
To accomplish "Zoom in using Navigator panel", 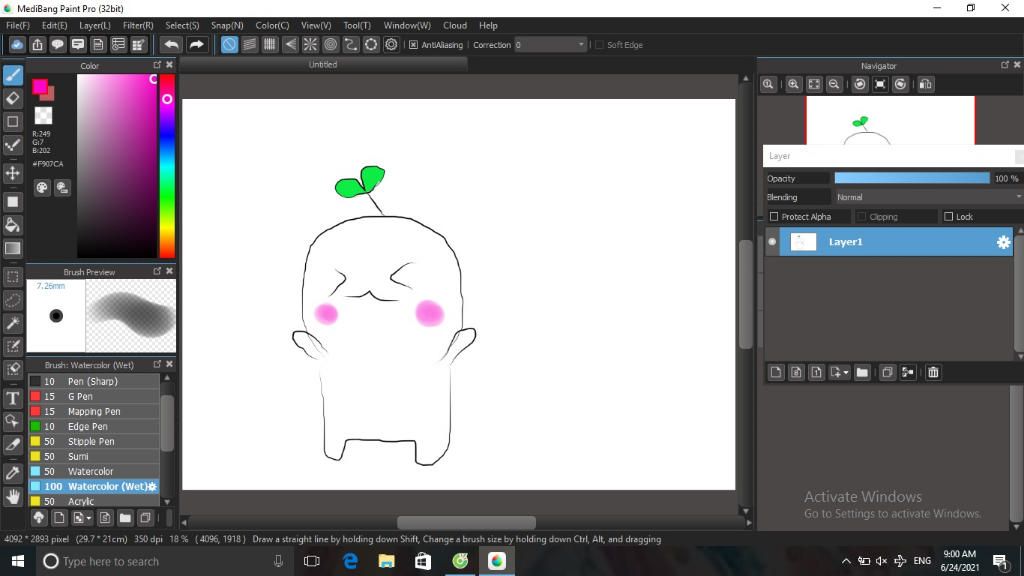I will (x=793, y=84).
